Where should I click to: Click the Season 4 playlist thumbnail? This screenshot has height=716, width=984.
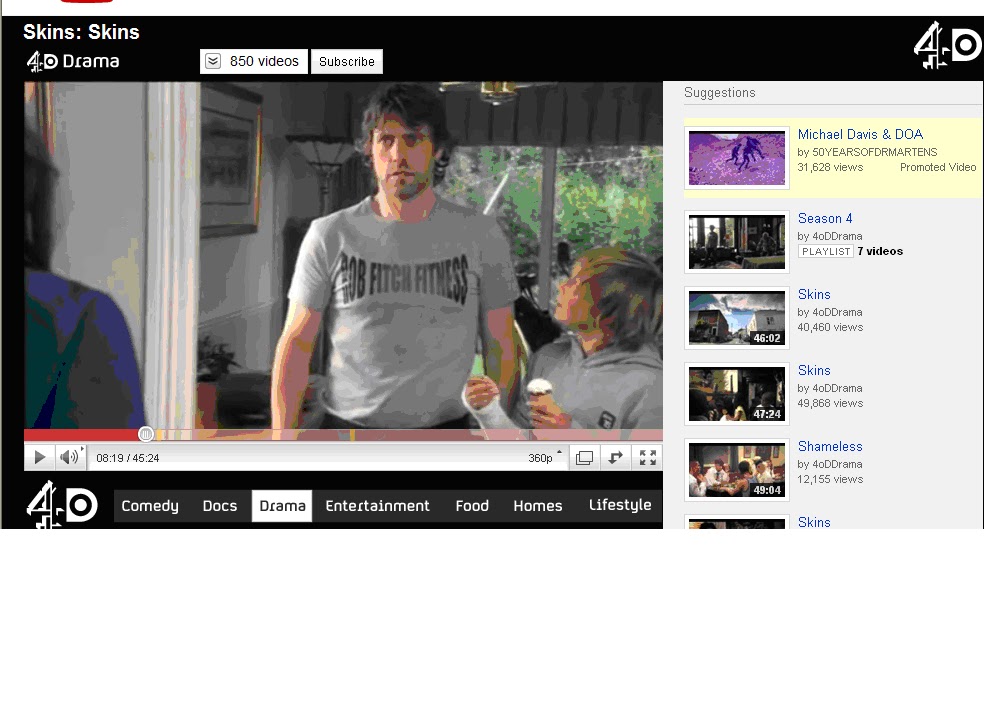(737, 242)
